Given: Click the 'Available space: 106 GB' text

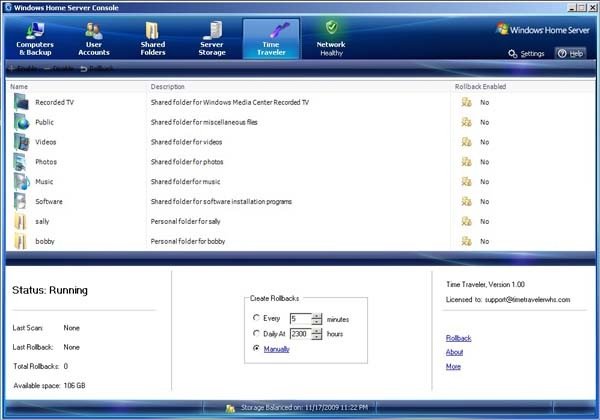Looking at the screenshot, I should point(49,386).
